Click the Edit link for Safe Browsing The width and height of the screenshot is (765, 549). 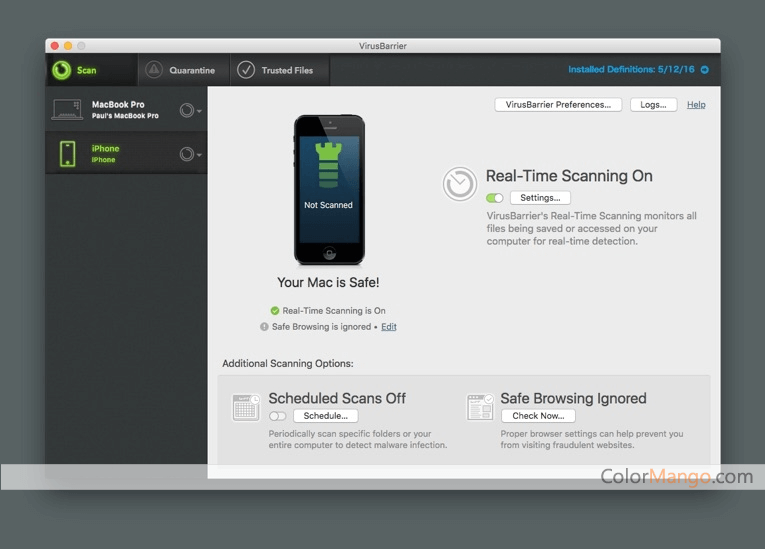coord(389,327)
